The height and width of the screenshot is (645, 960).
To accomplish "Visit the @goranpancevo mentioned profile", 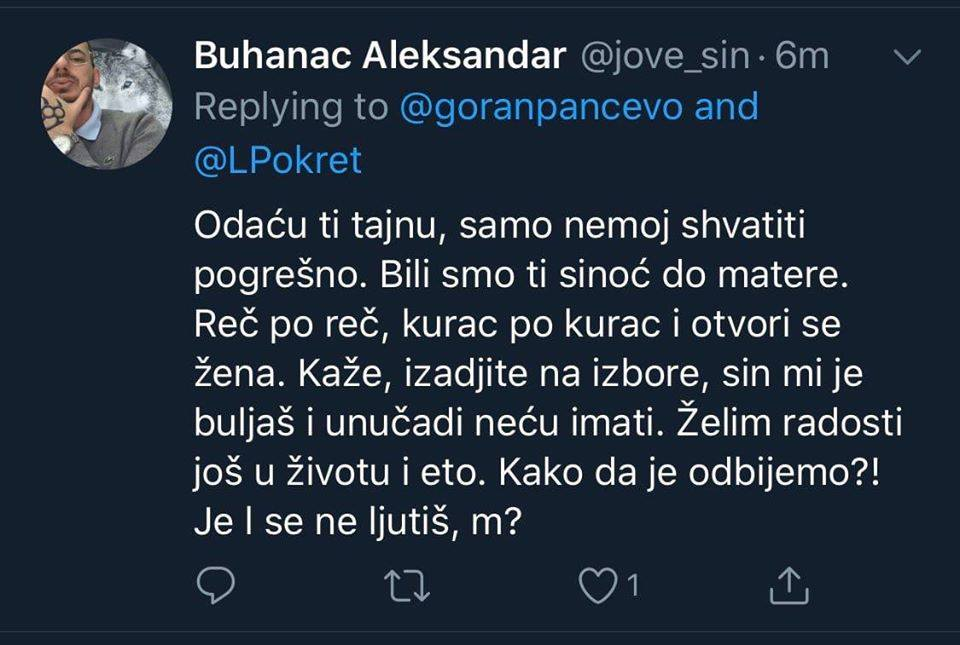I will pyautogui.click(x=541, y=108).
